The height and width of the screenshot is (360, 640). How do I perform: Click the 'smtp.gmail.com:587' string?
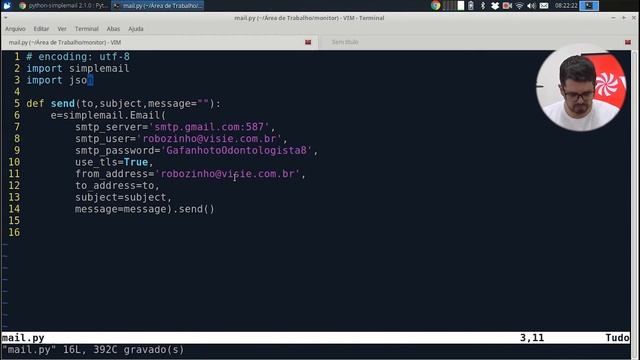[x=209, y=127]
